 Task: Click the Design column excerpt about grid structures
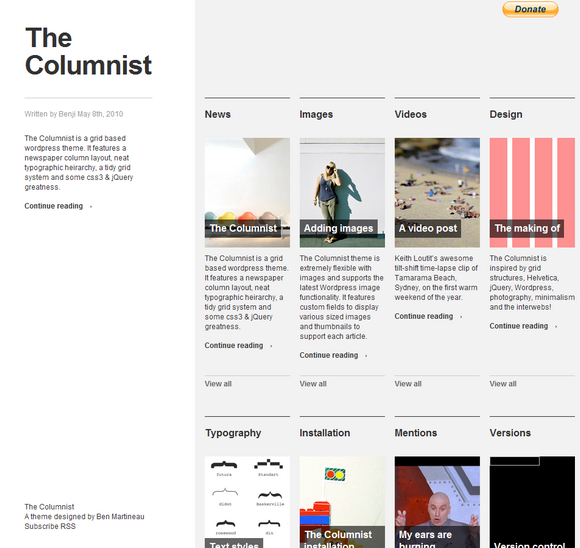(532, 283)
